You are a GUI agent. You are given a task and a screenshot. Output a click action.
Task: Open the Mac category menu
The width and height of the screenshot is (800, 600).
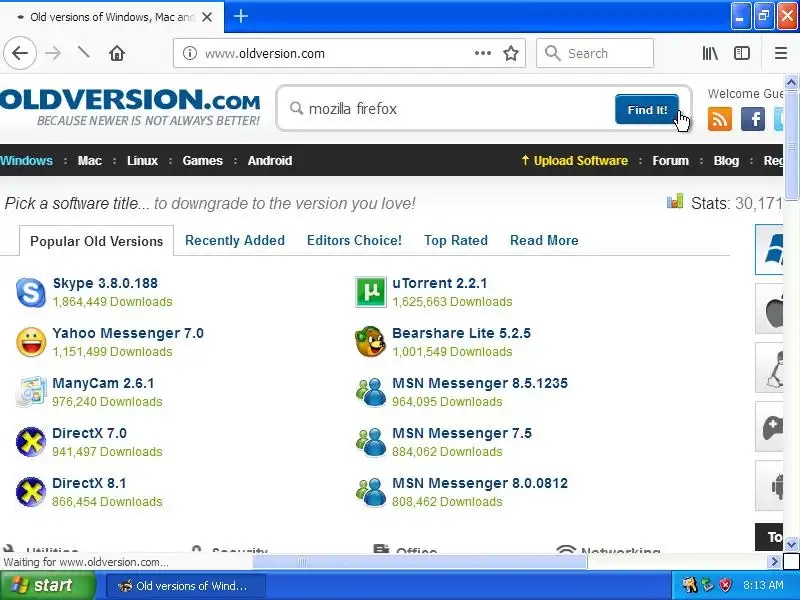90,161
